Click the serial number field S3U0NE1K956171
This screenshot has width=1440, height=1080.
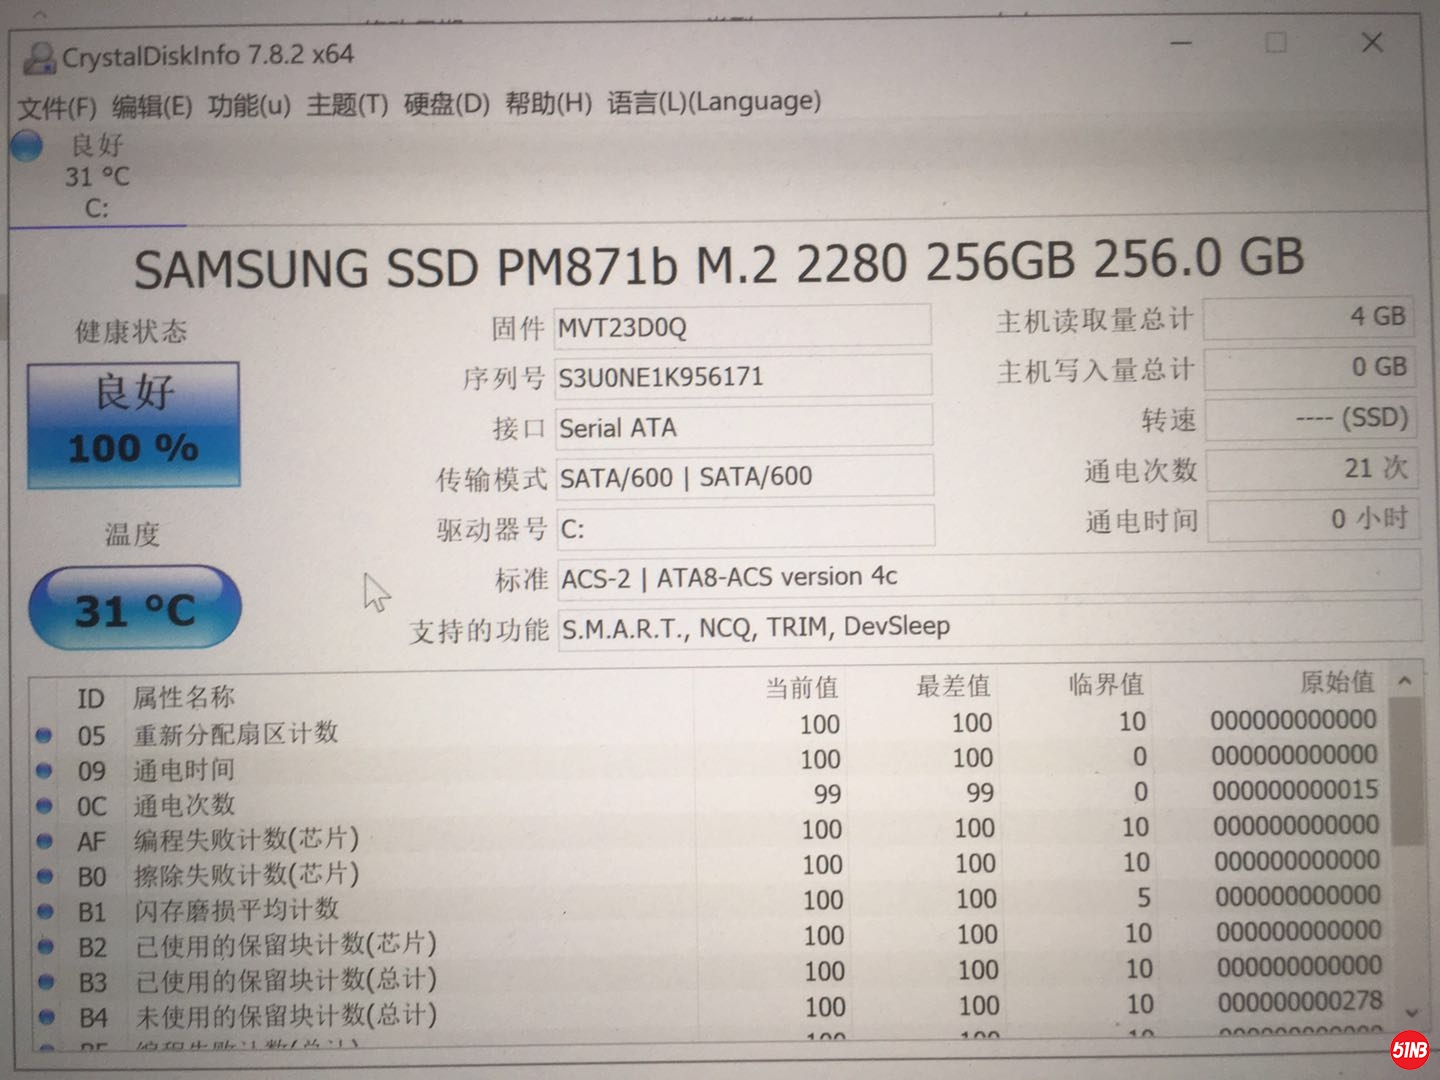(742, 377)
